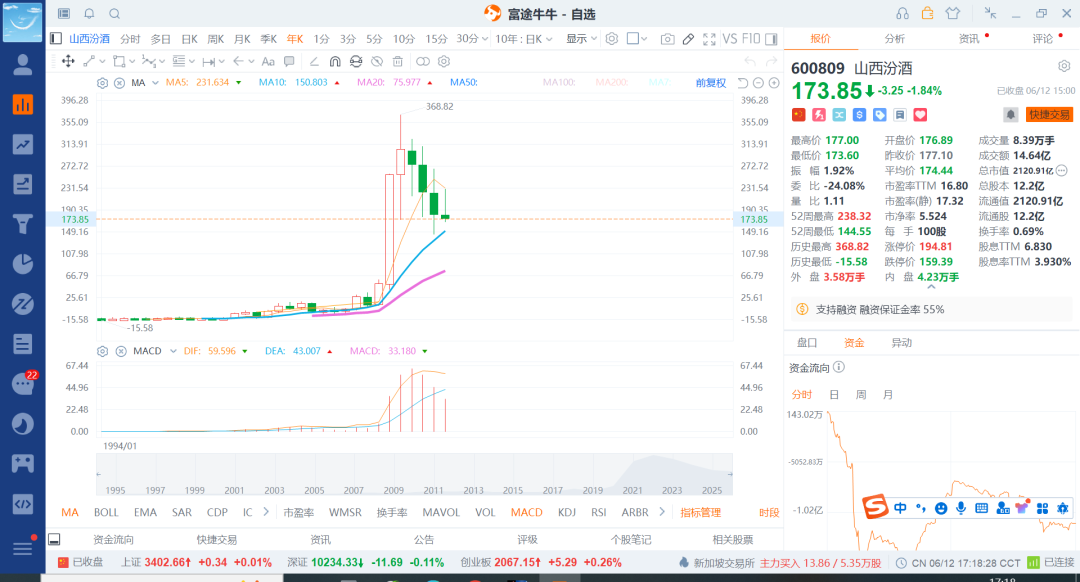Open the 评级 ratings bottom tab

(527, 540)
